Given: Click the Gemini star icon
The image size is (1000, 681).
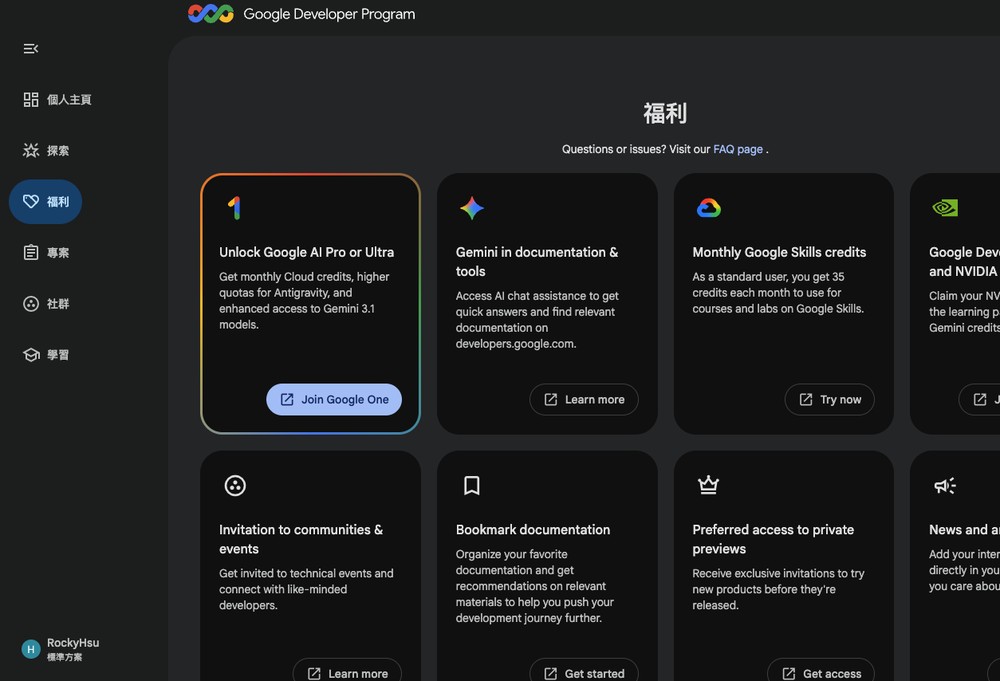Looking at the screenshot, I should point(472,208).
